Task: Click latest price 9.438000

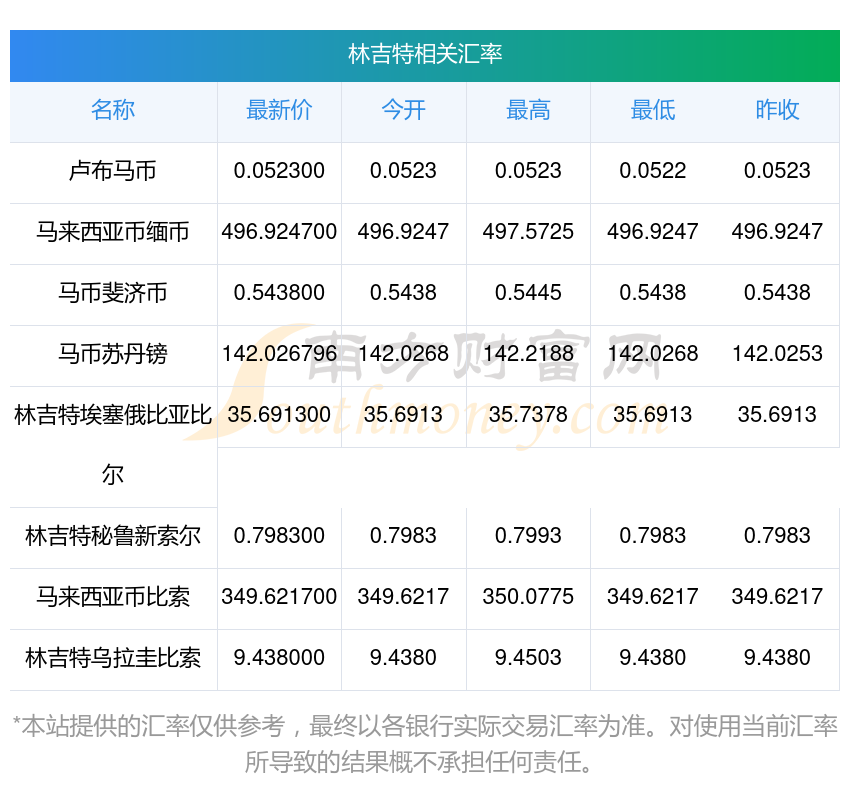Action: tap(279, 658)
